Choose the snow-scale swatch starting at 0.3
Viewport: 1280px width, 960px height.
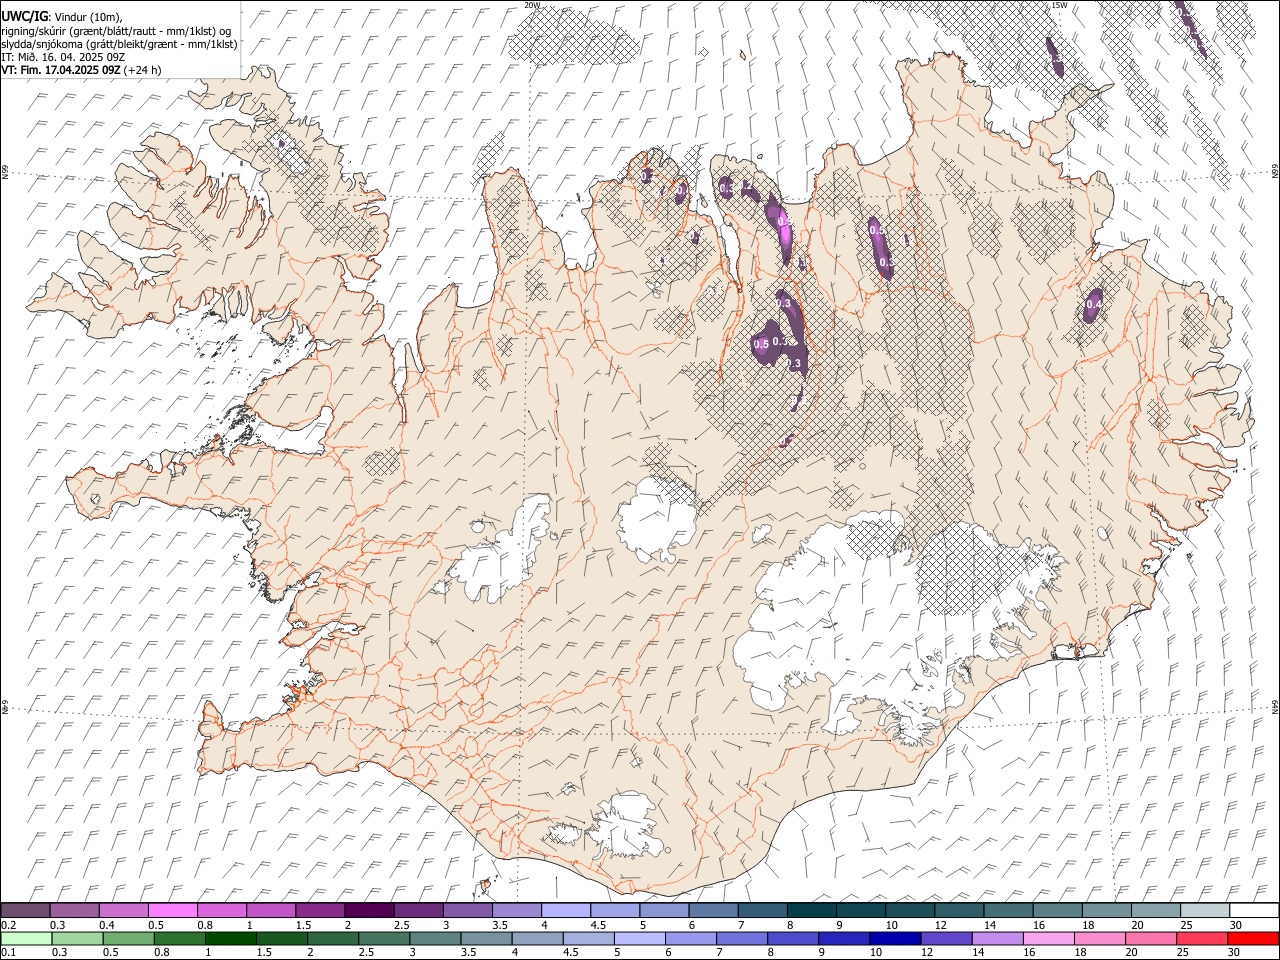(74, 910)
